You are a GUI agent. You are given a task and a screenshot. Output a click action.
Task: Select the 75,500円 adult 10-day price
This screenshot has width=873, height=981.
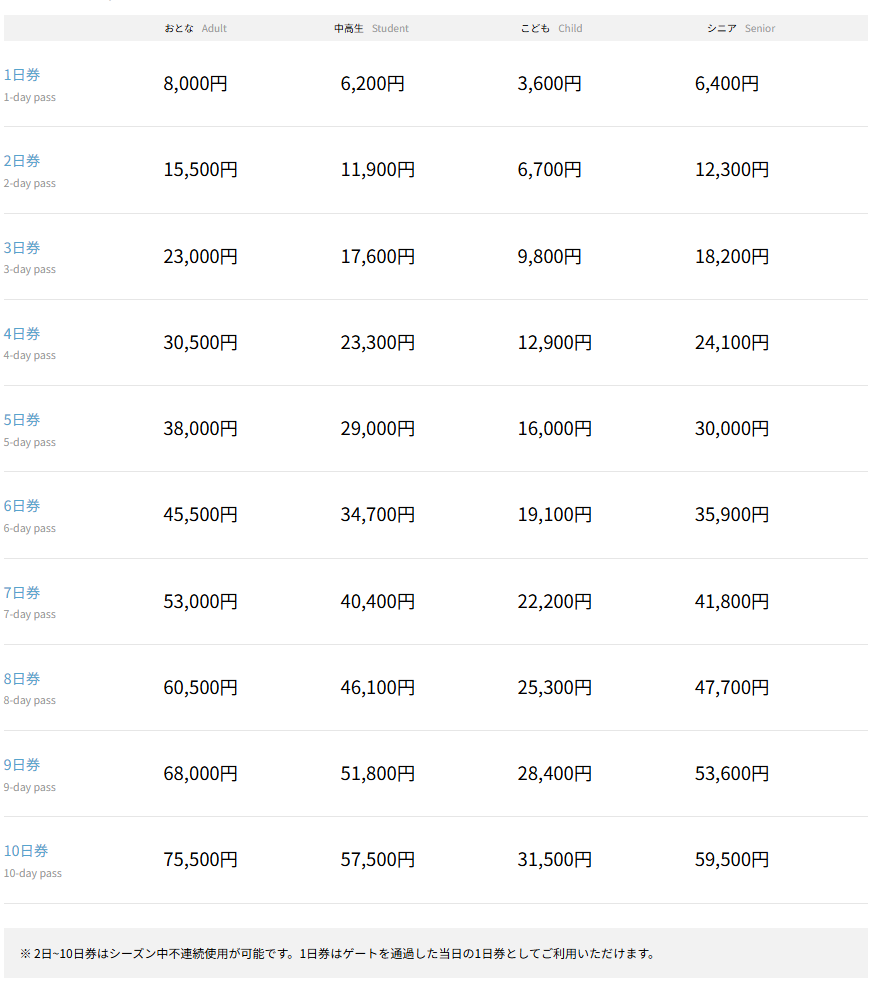pos(200,860)
